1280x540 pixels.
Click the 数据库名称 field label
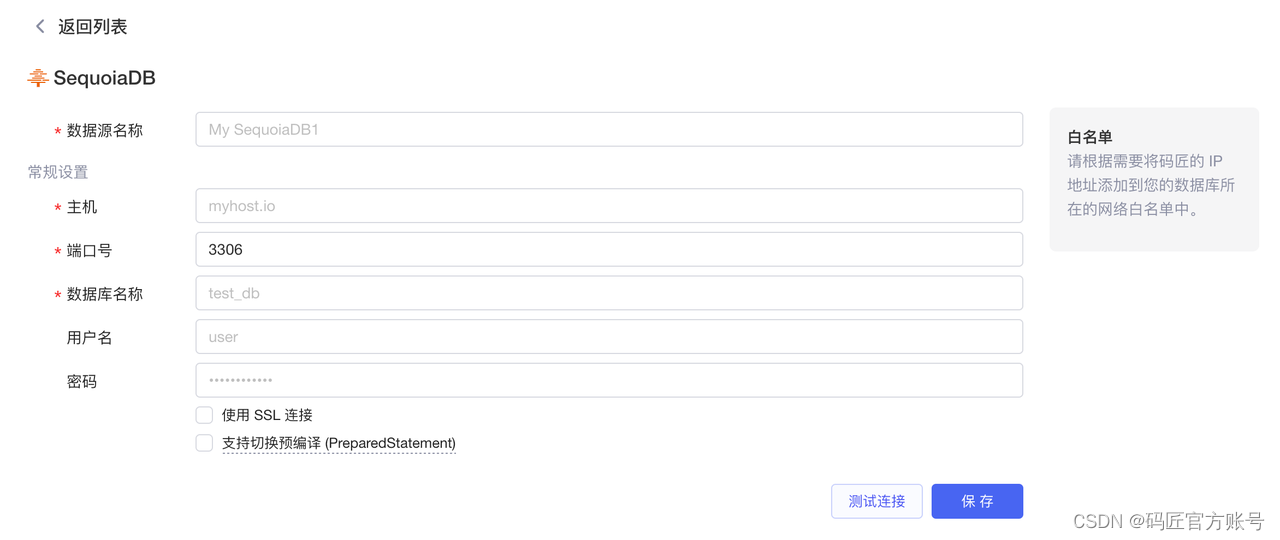pyautogui.click(x=105, y=294)
